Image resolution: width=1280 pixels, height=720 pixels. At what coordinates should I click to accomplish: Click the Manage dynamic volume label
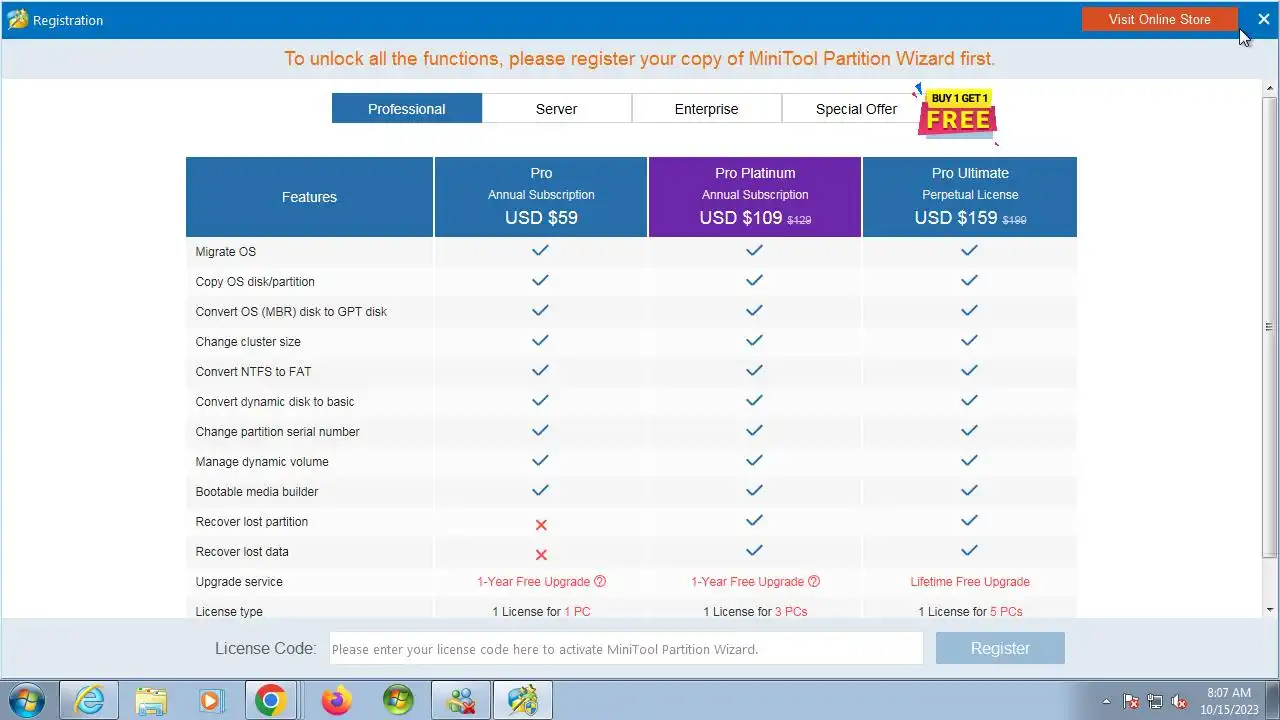tap(262, 461)
